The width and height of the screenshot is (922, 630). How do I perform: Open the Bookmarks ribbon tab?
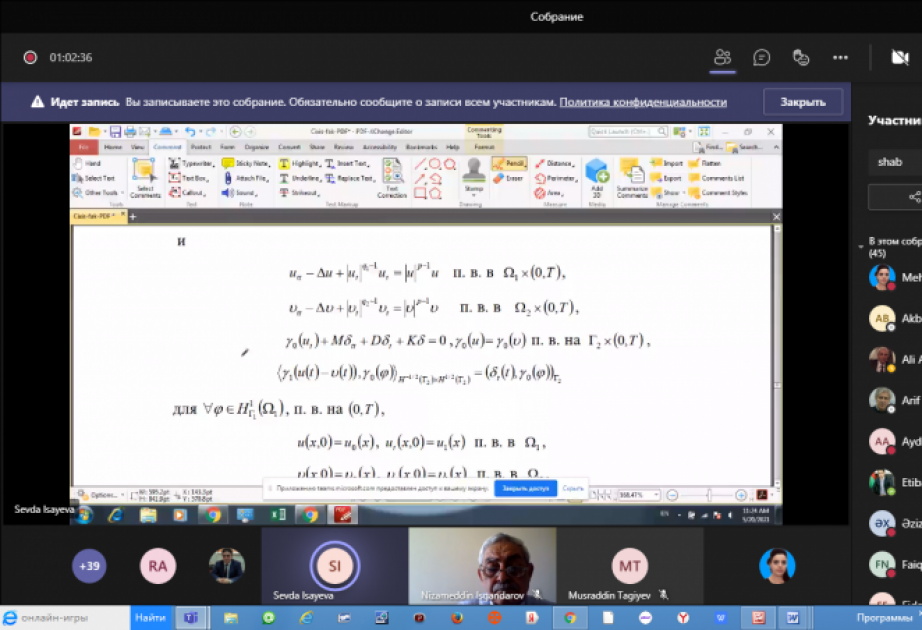point(421,147)
